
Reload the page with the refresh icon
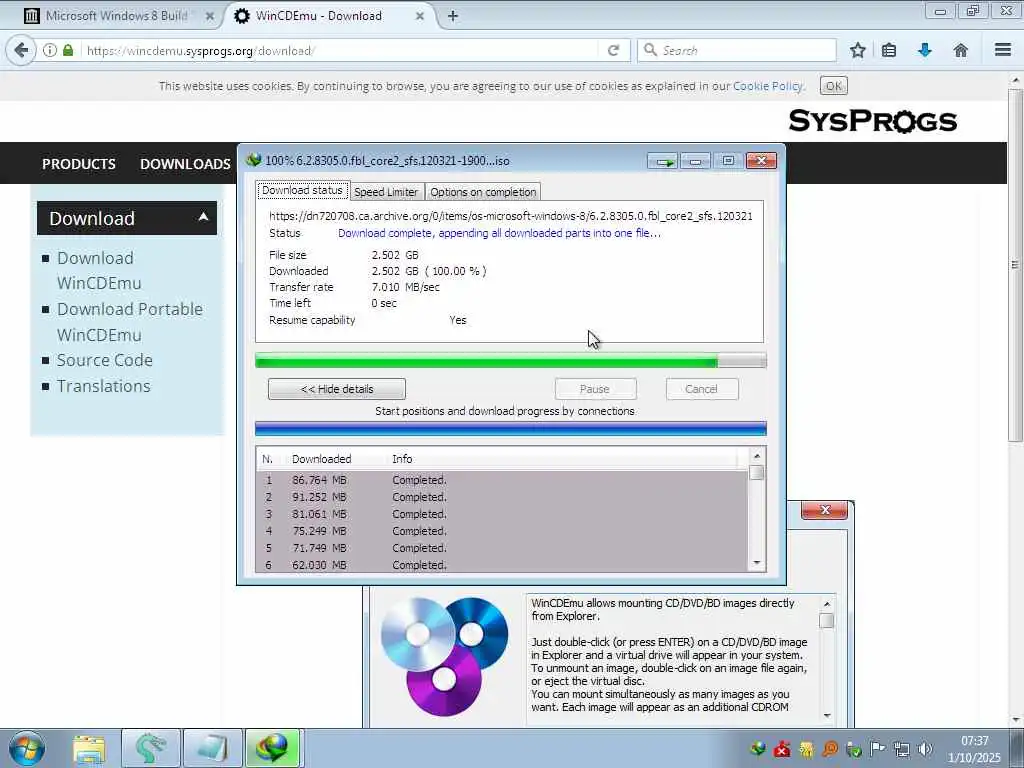point(613,50)
